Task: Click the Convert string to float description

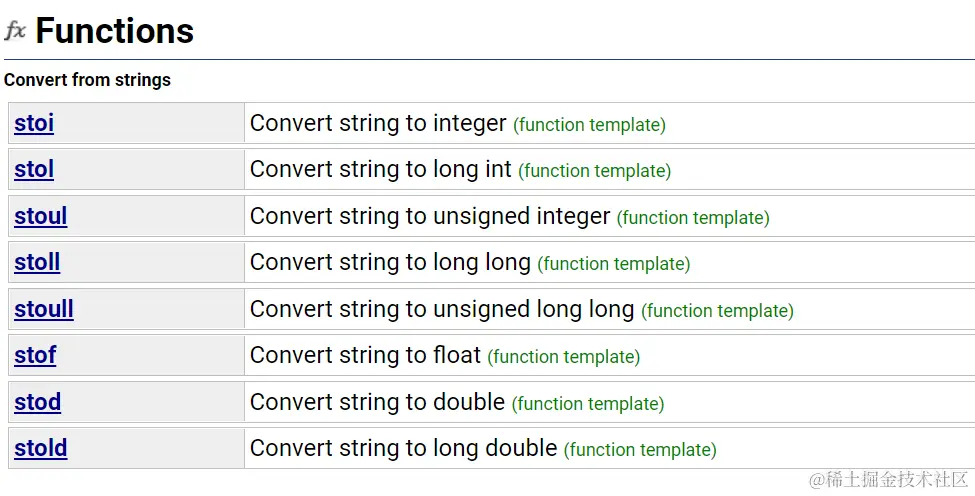Action: point(365,355)
